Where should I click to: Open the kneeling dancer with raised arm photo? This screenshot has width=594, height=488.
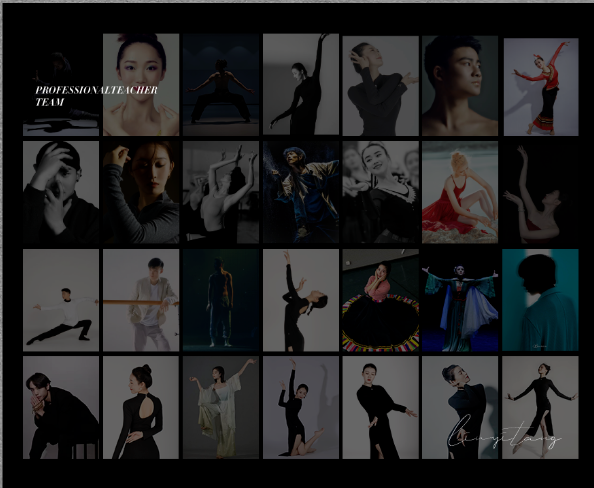point(301,407)
